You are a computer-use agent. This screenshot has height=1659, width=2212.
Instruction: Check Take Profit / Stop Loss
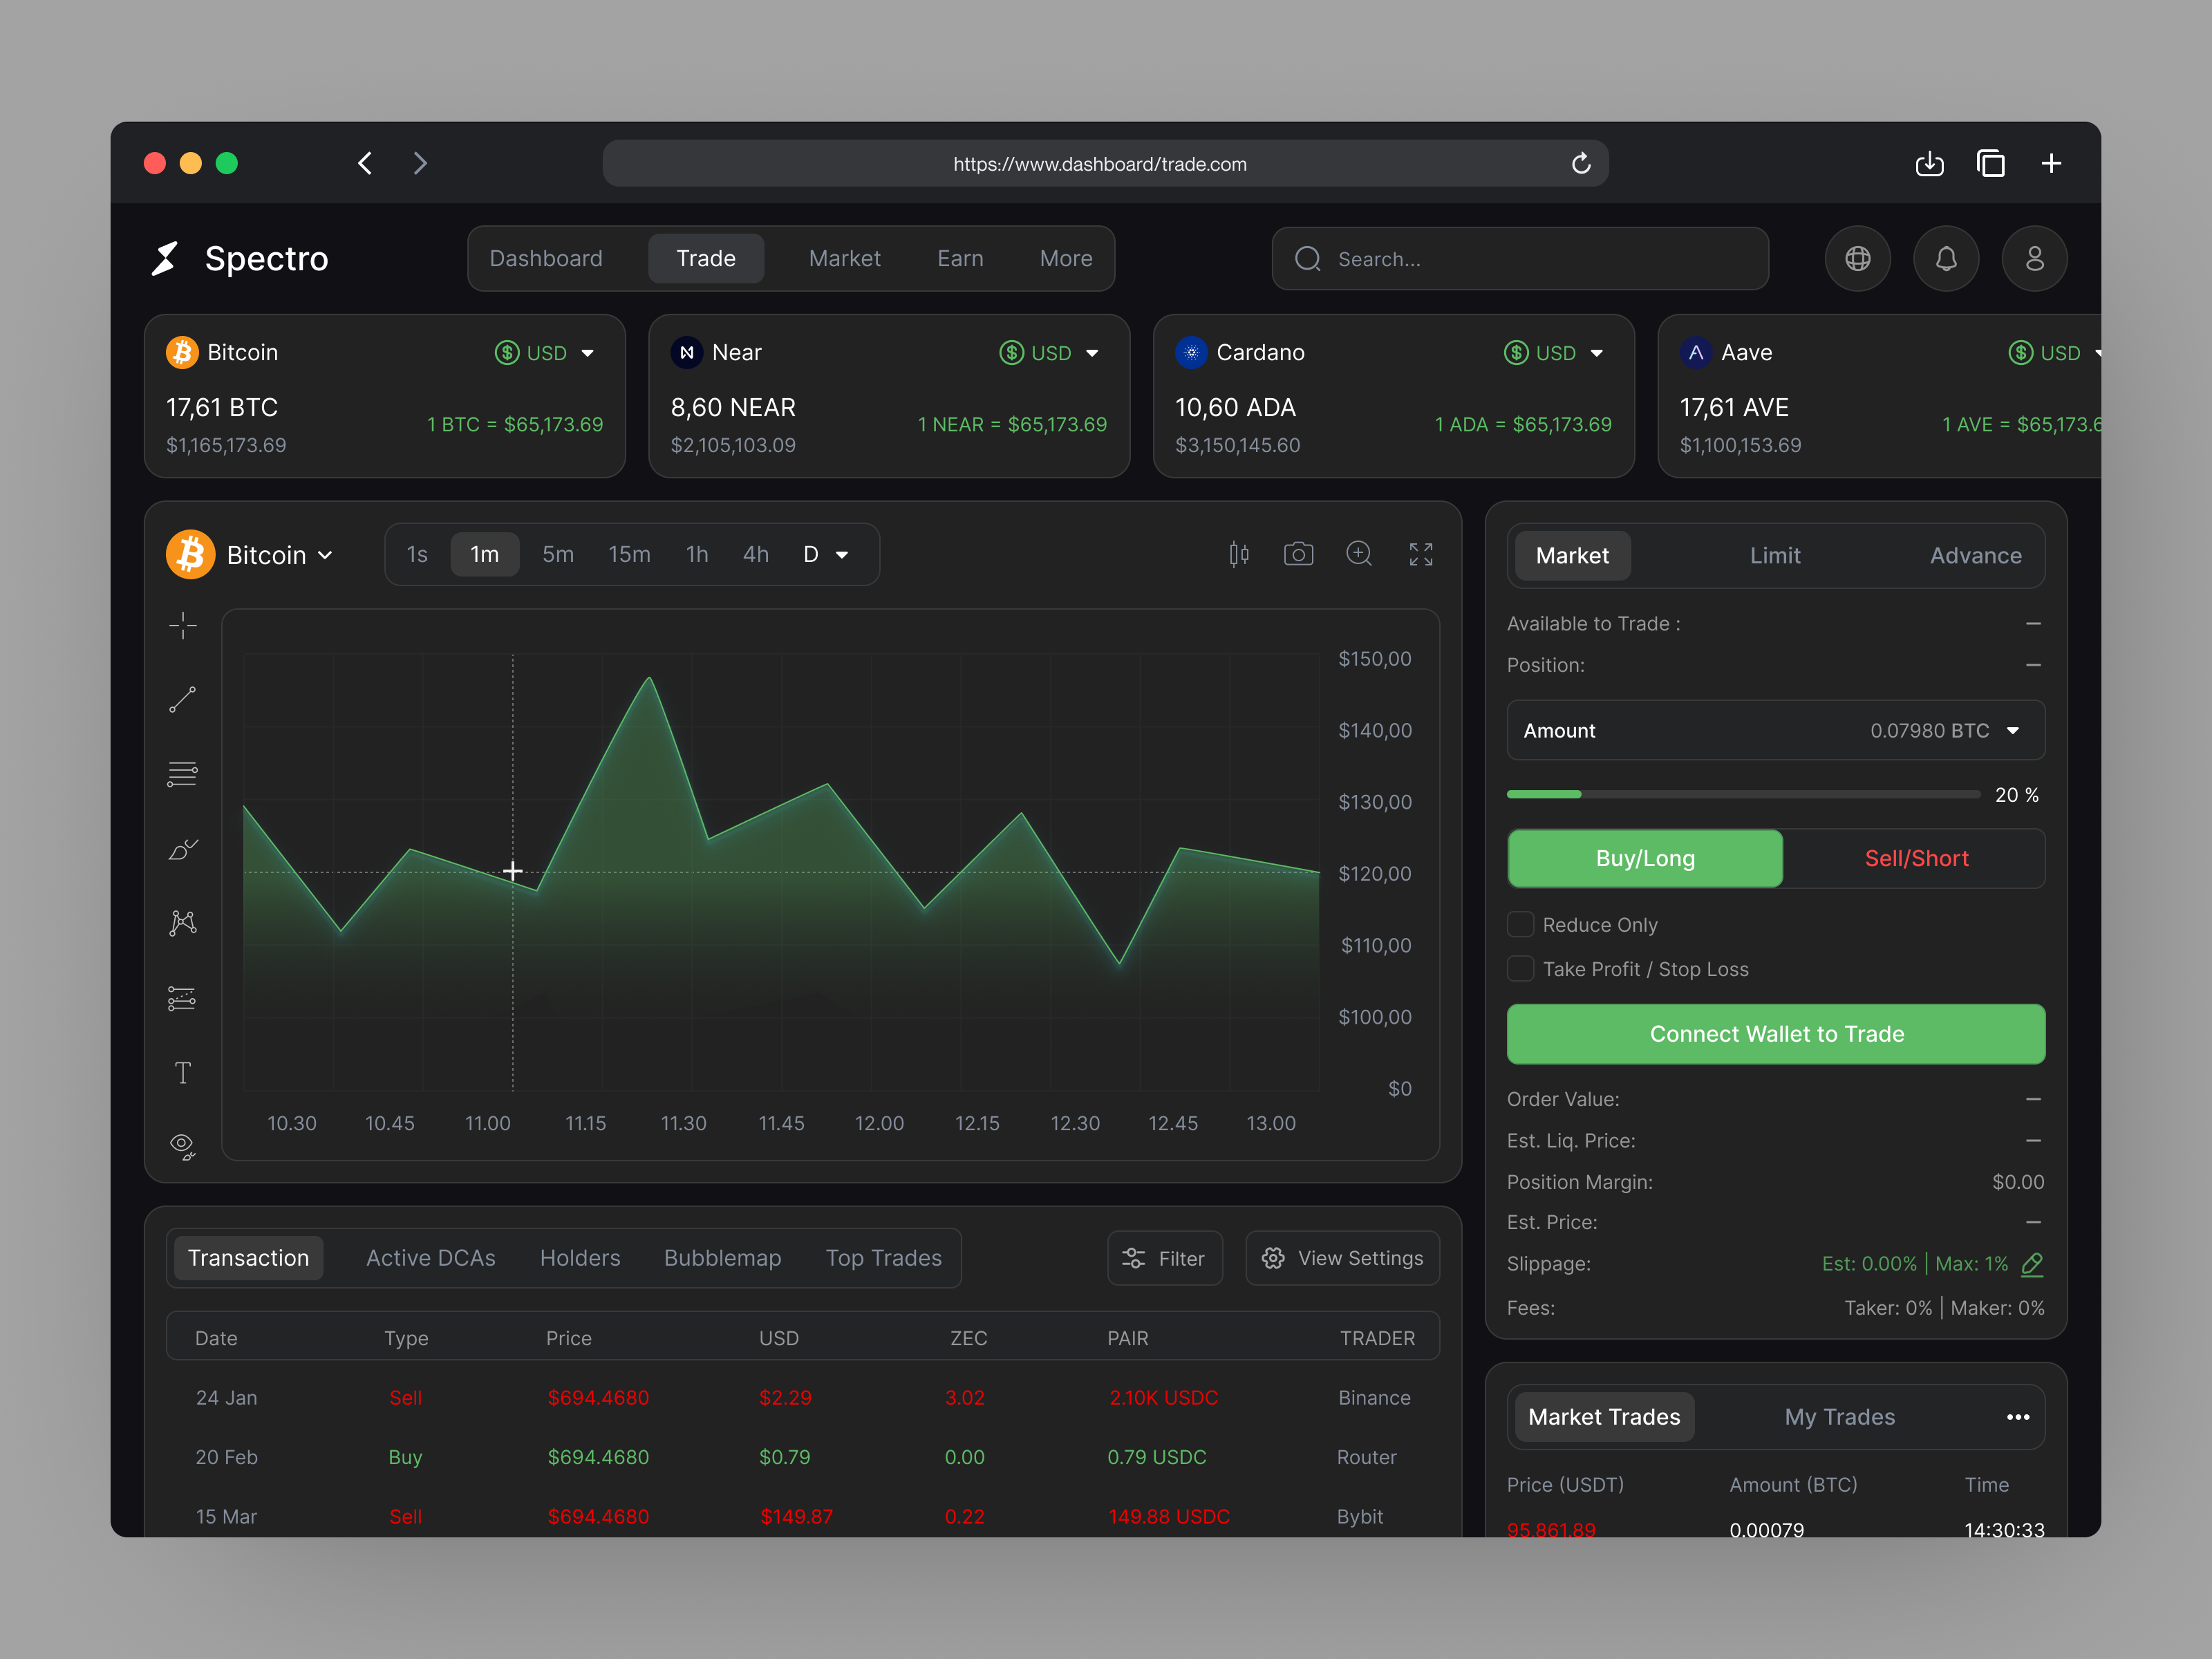tap(1520, 968)
